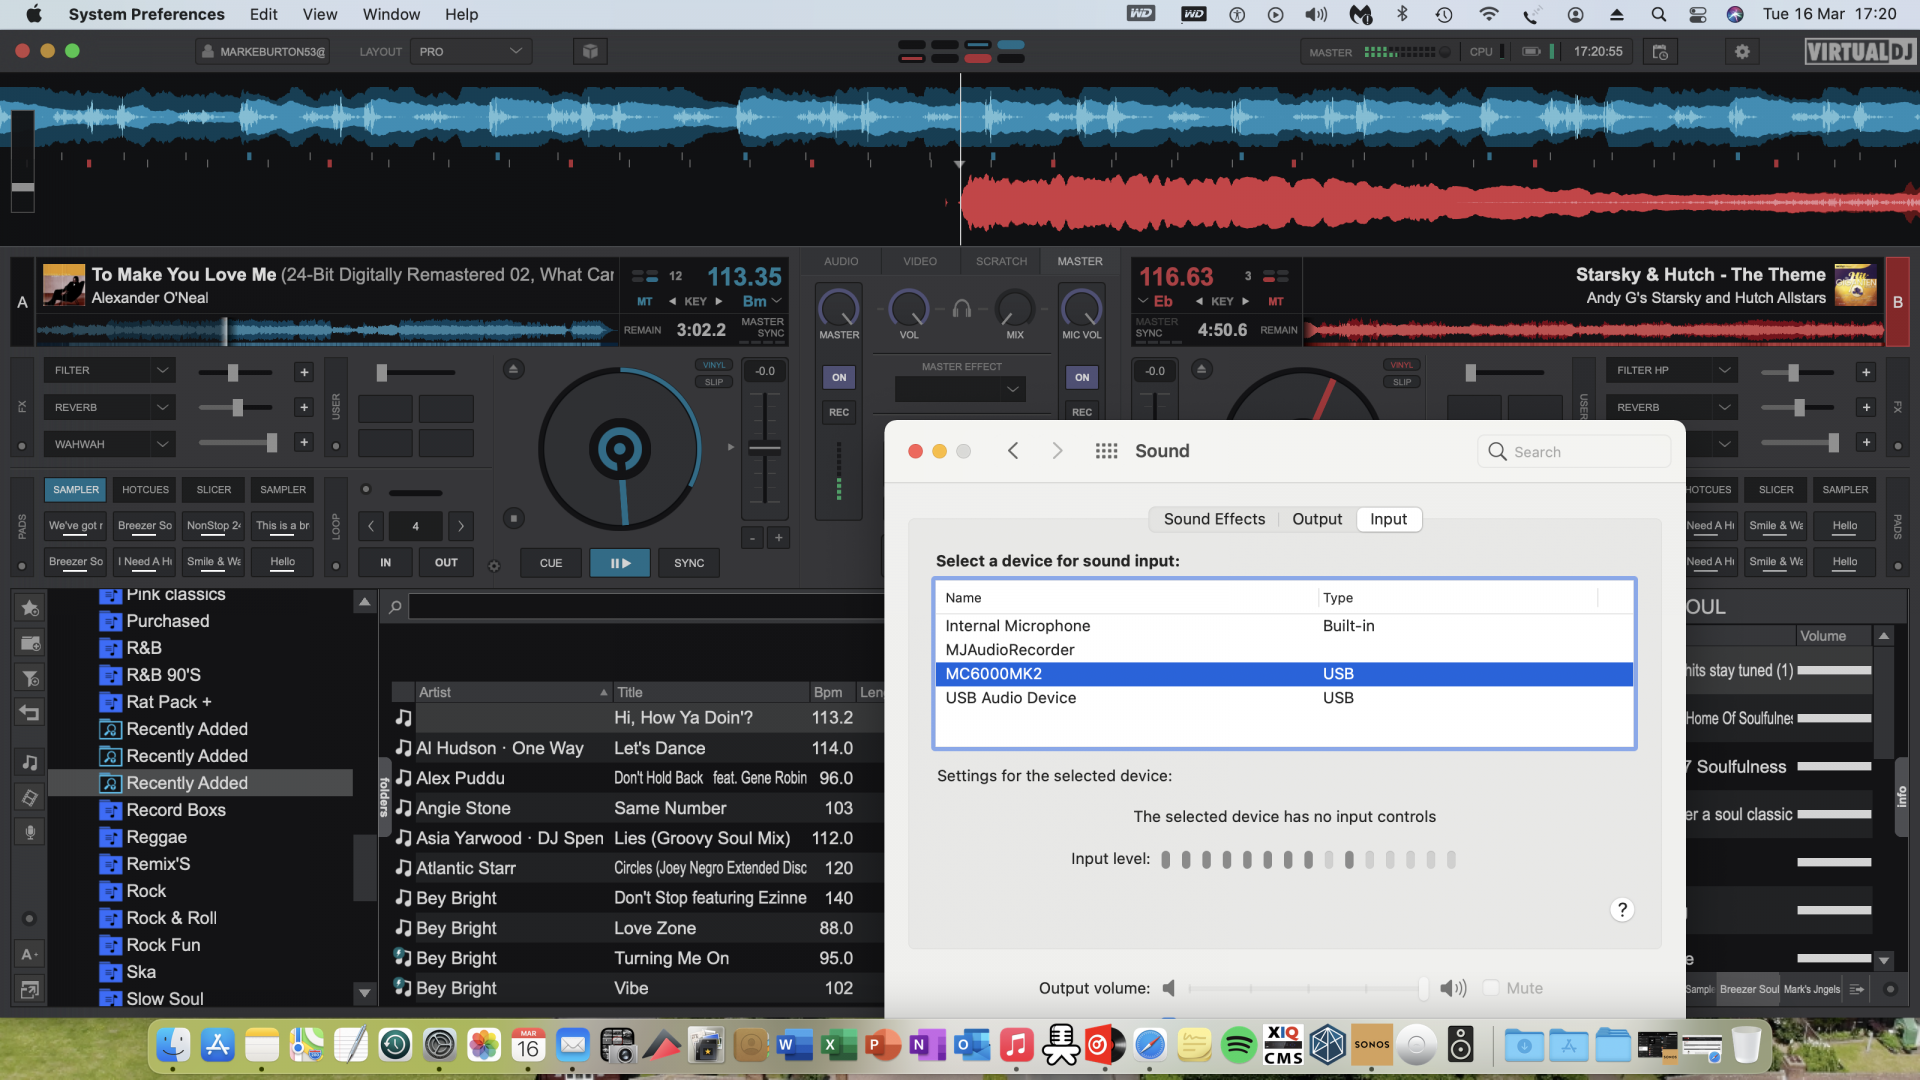Image resolution: width=1920 pixels, height=1080 pixels.
Task: Open VirtualDJ settings gear icon
Action: click(1742, 52)
